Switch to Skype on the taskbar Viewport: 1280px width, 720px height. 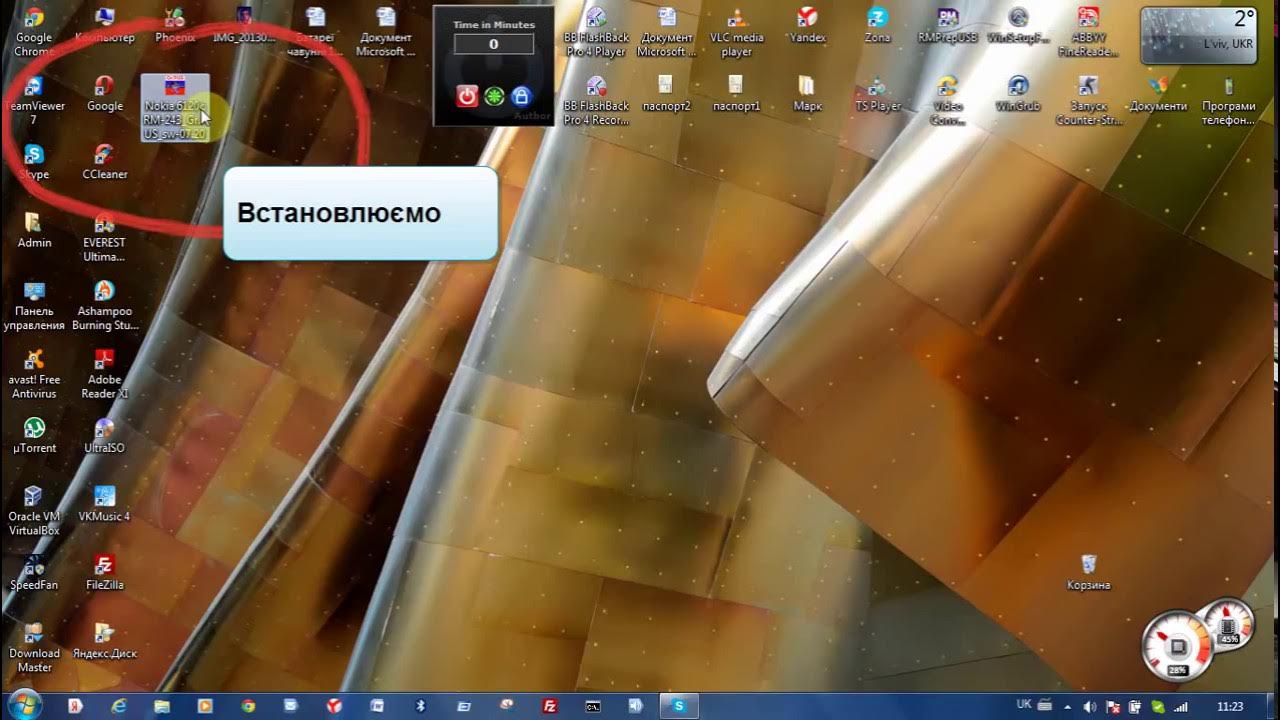pos(679,706)
